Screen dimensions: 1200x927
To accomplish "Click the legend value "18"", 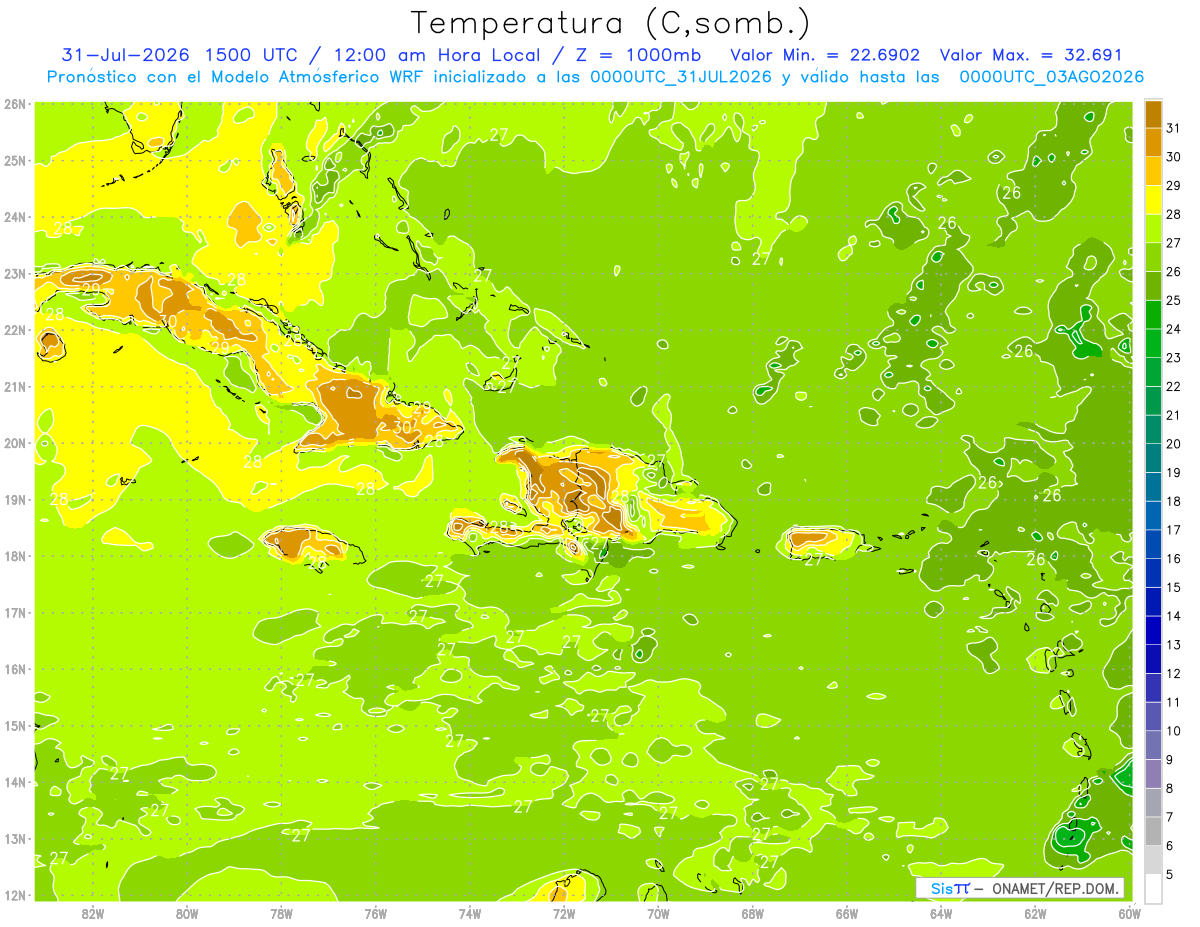I will (1173, 501).
